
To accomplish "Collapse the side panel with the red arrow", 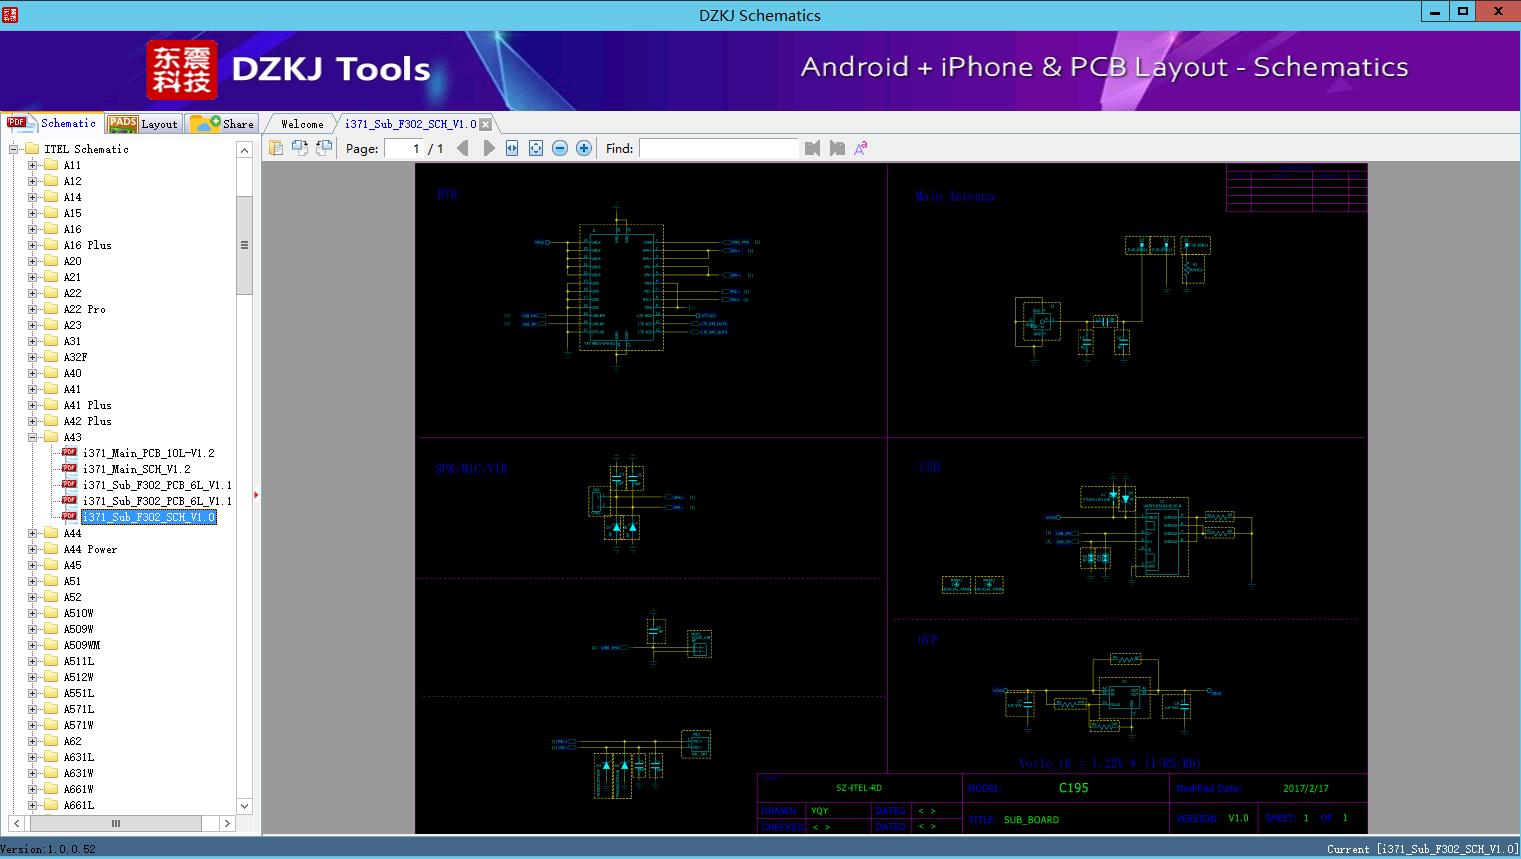I will [x=256, y=494].
